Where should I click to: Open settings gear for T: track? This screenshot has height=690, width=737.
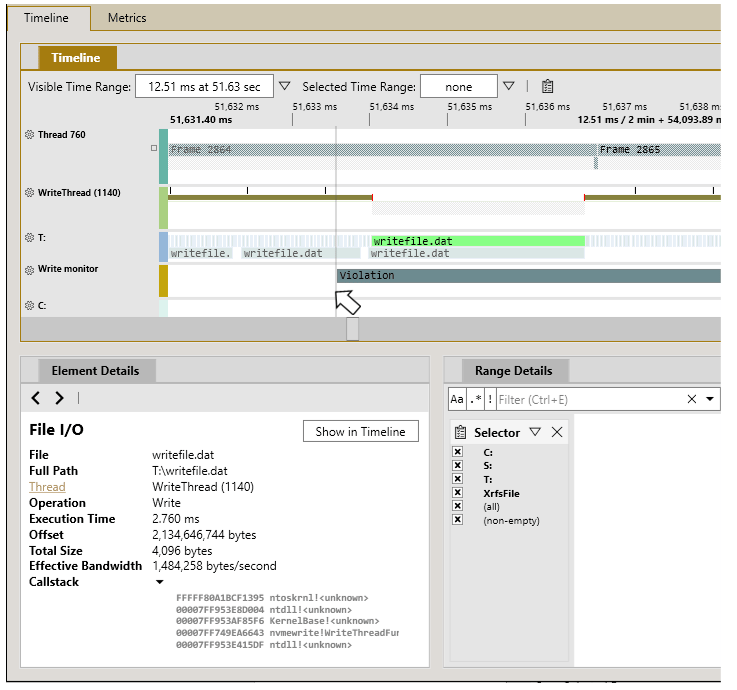click(29, 237)
